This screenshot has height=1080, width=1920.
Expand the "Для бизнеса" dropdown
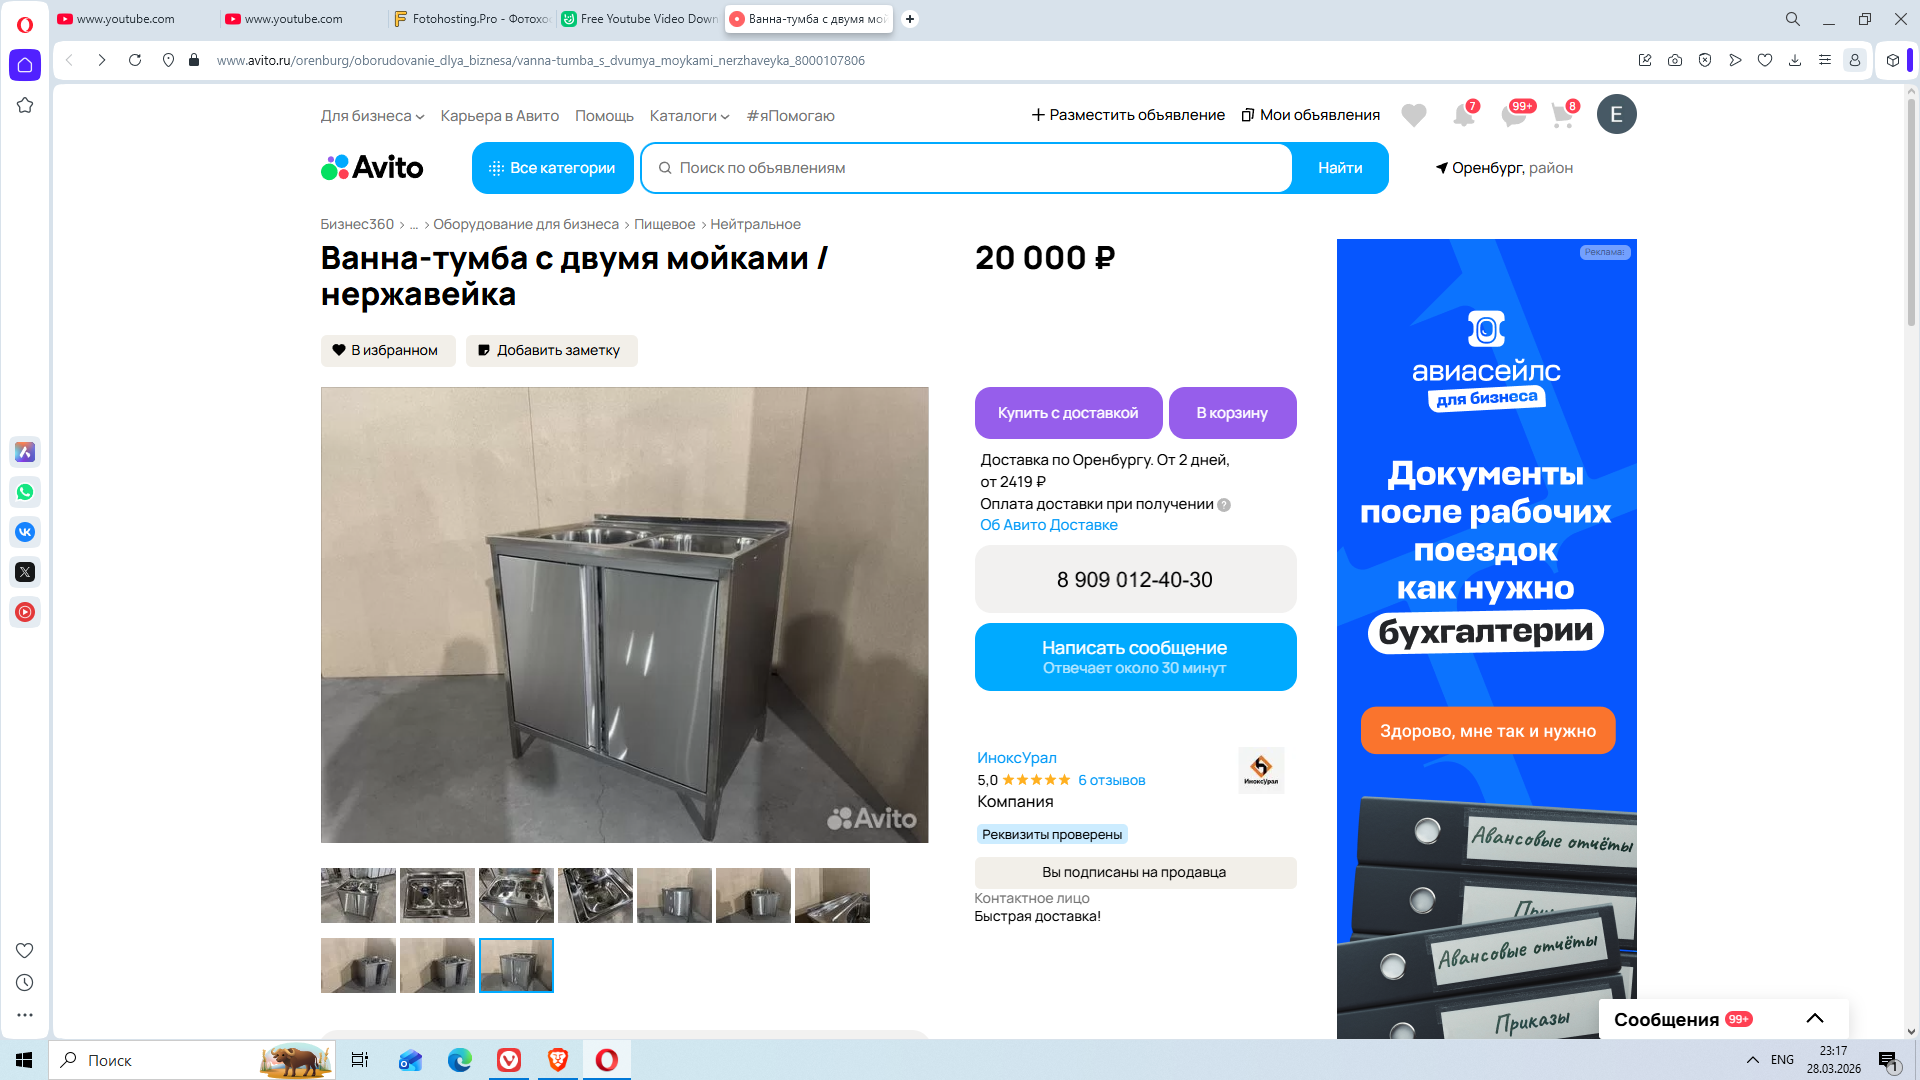(372, 116)
